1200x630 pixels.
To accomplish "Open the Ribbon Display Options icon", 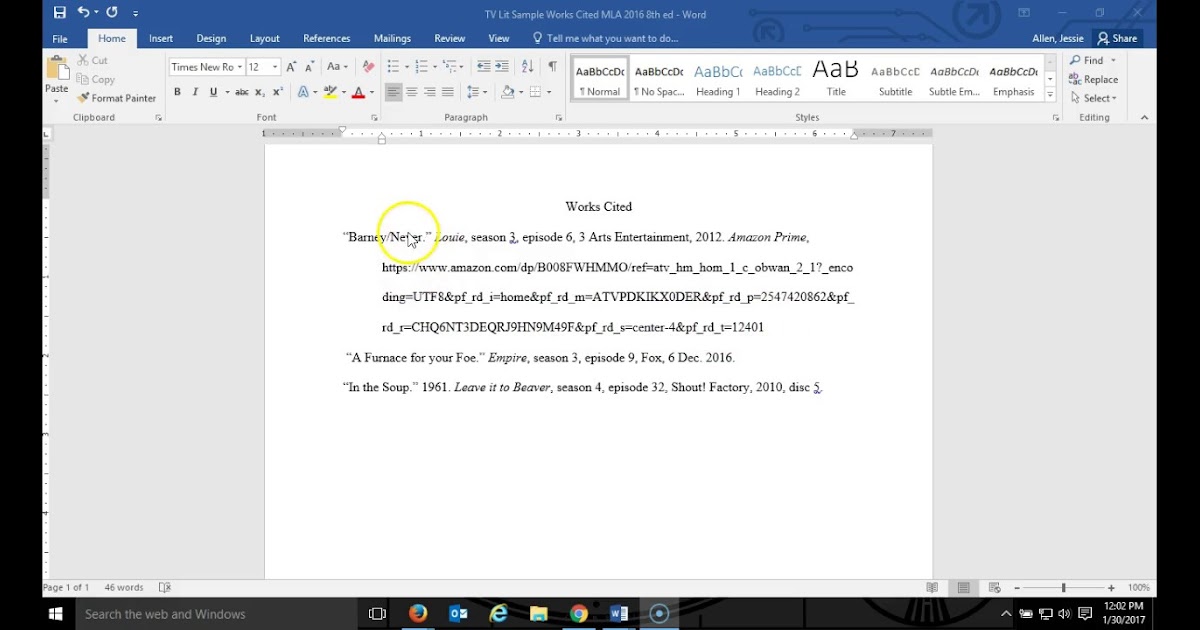I will coord(1024,13).
